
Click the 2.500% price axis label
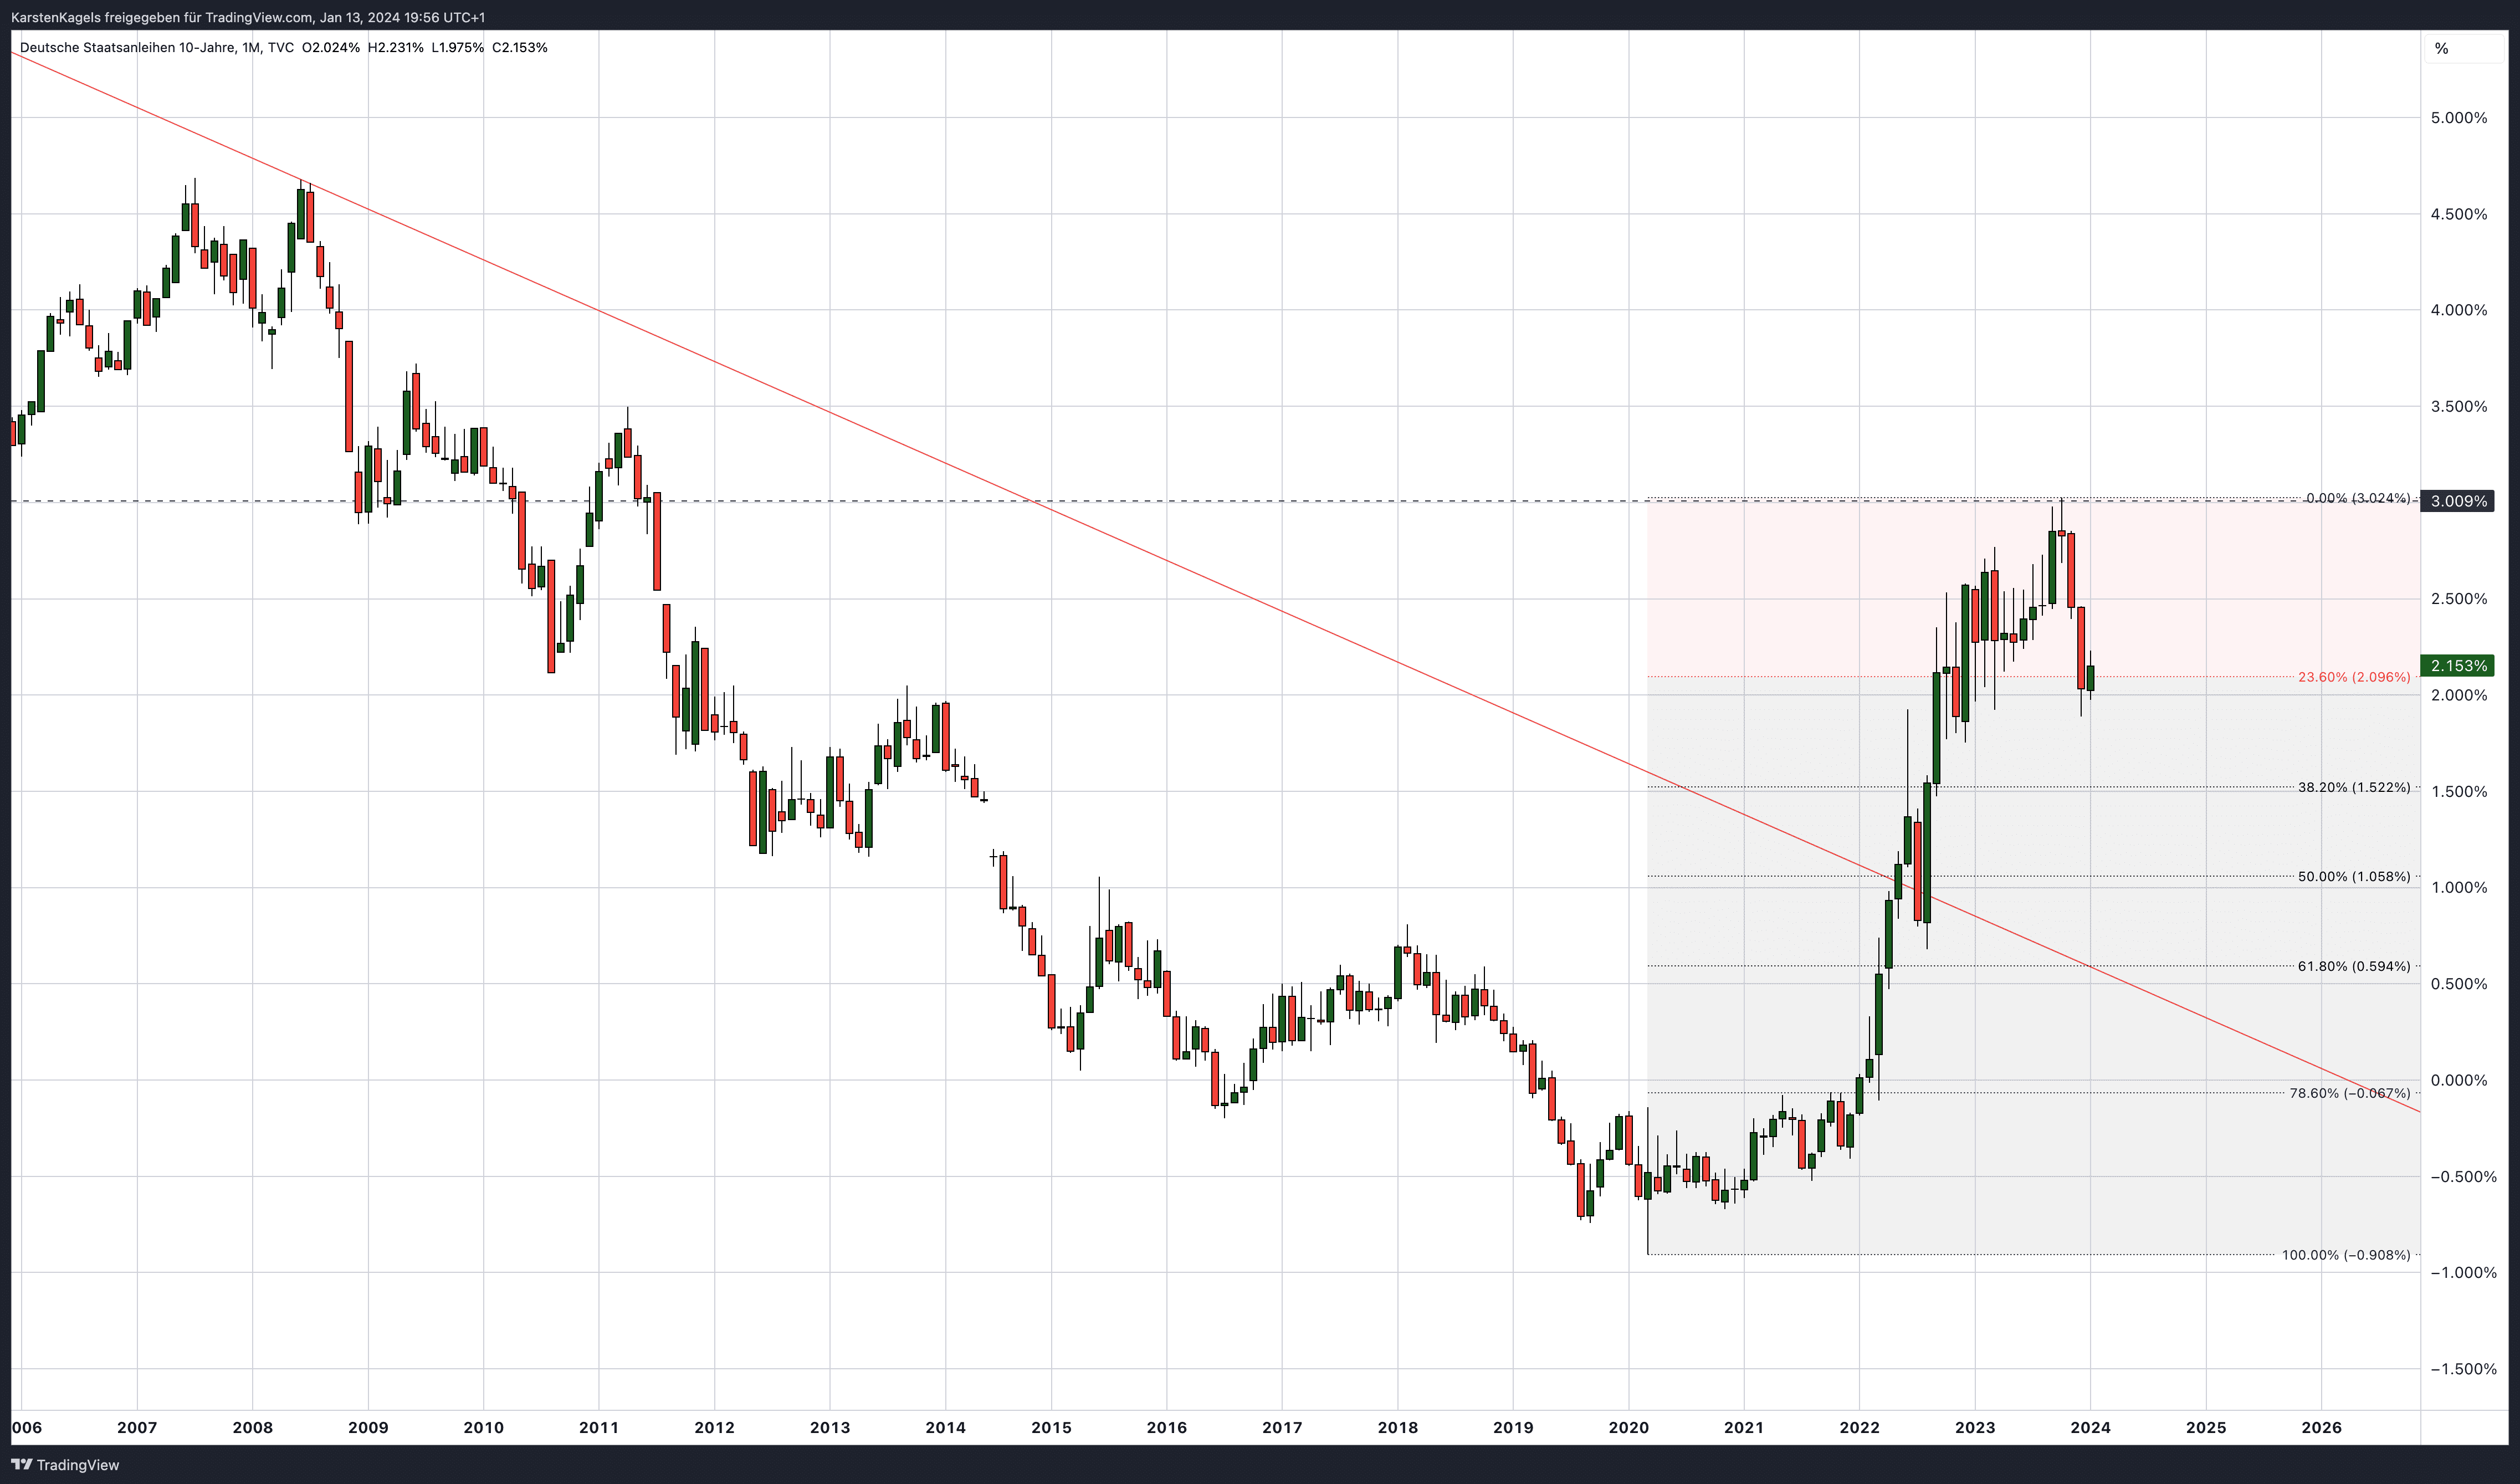2459,599
